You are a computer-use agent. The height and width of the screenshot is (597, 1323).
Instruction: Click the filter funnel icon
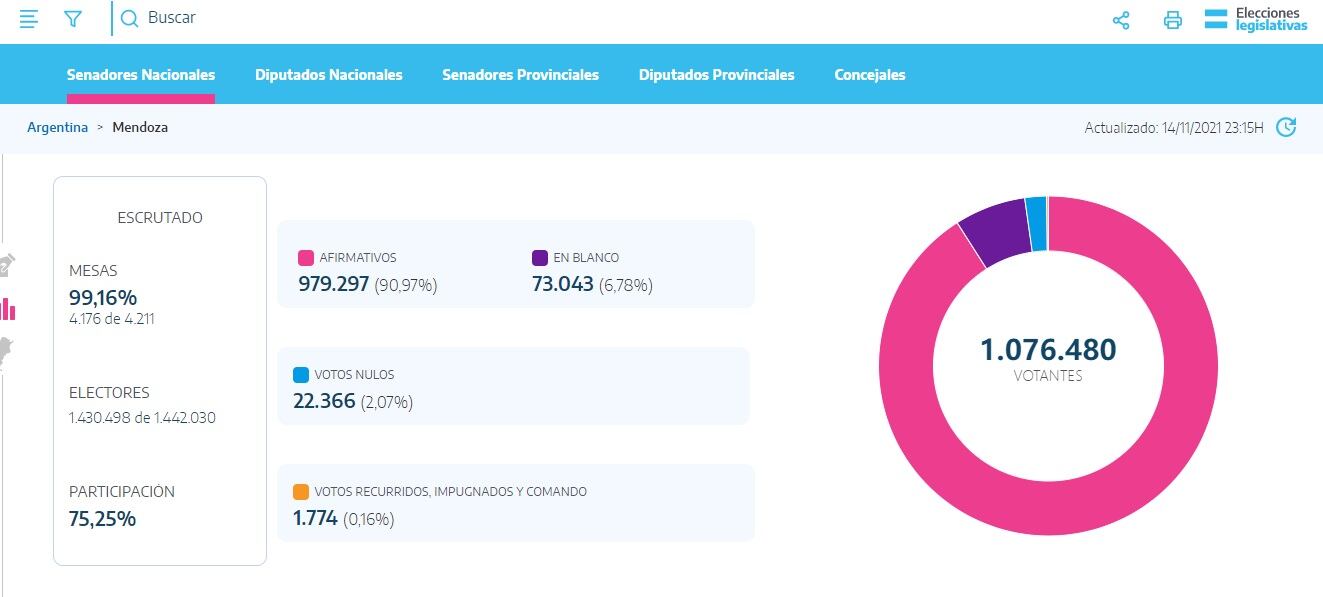(x=73, y=19)
